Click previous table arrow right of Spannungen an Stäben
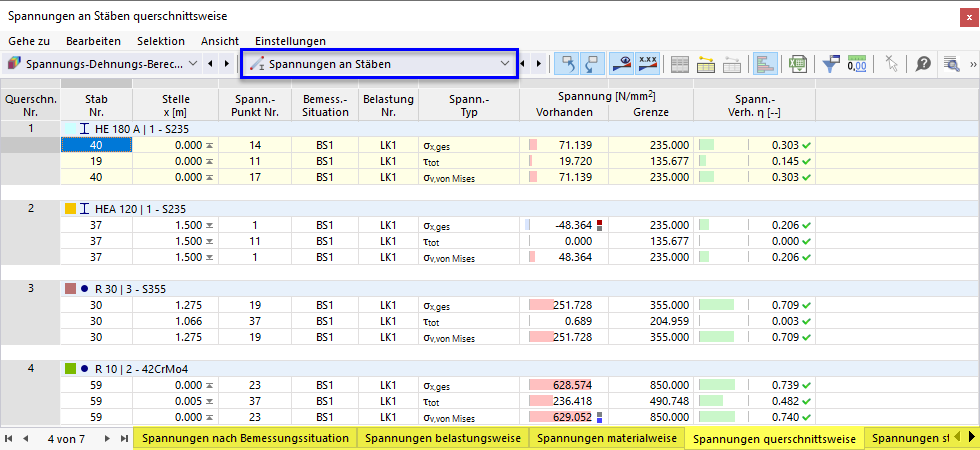980x450 pixels. pos(522,64)
